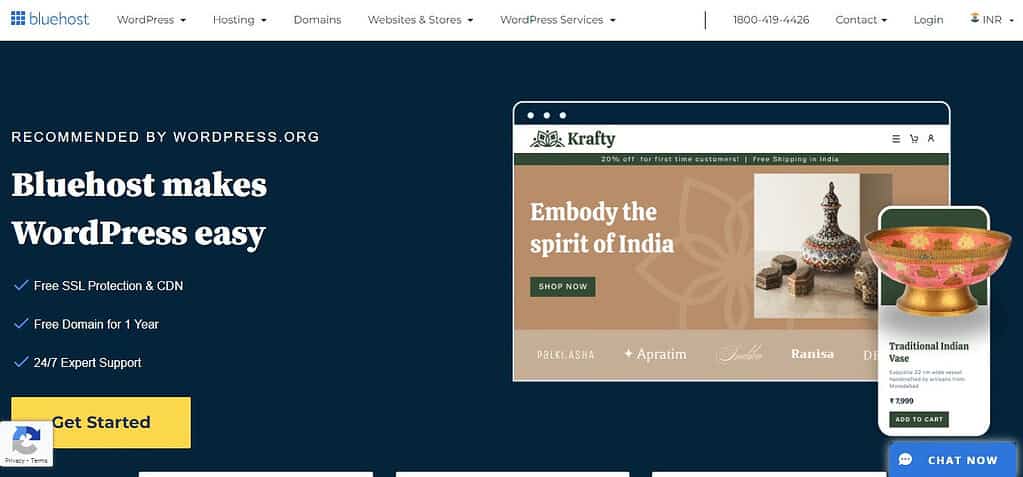Click the Free Domain for 1 Year checkmark
The width and height of the screenshot is (1023, 477).
point(21,324)
